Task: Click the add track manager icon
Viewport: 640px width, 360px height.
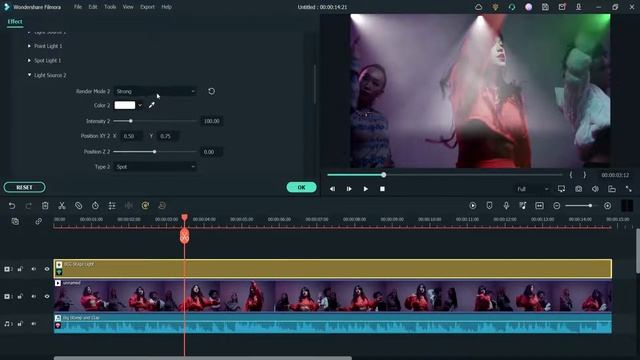Action: coord(15,221)
